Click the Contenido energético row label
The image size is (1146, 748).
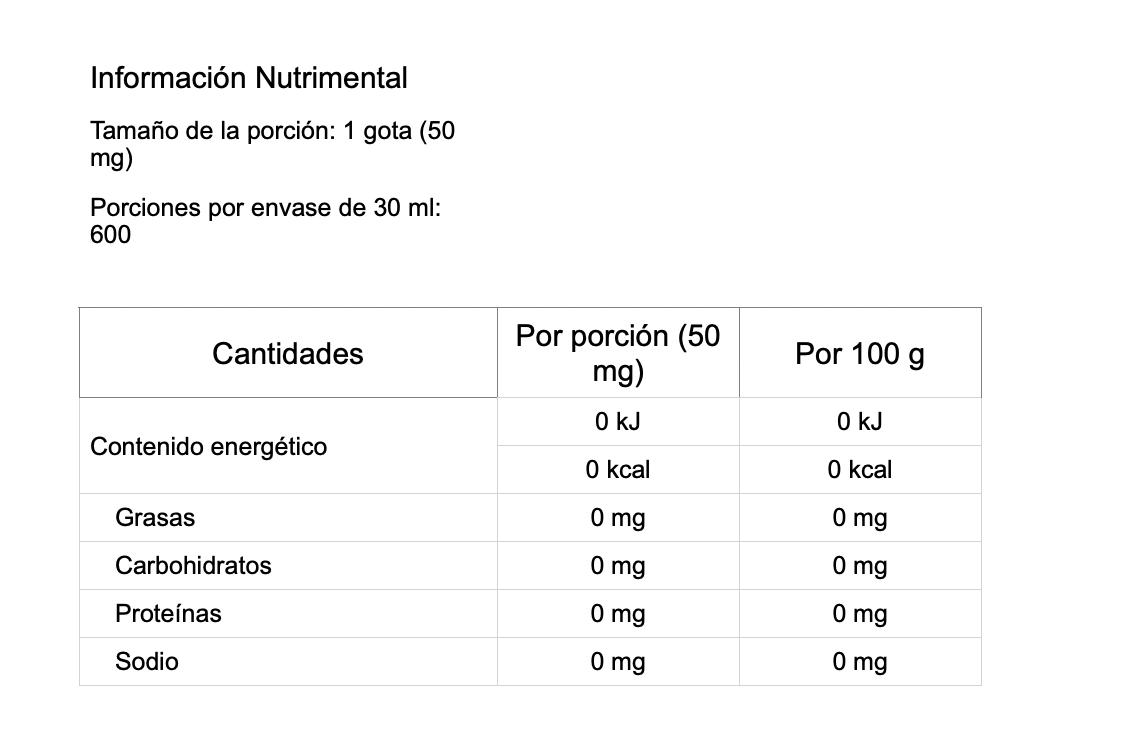(x=208, y=446)
